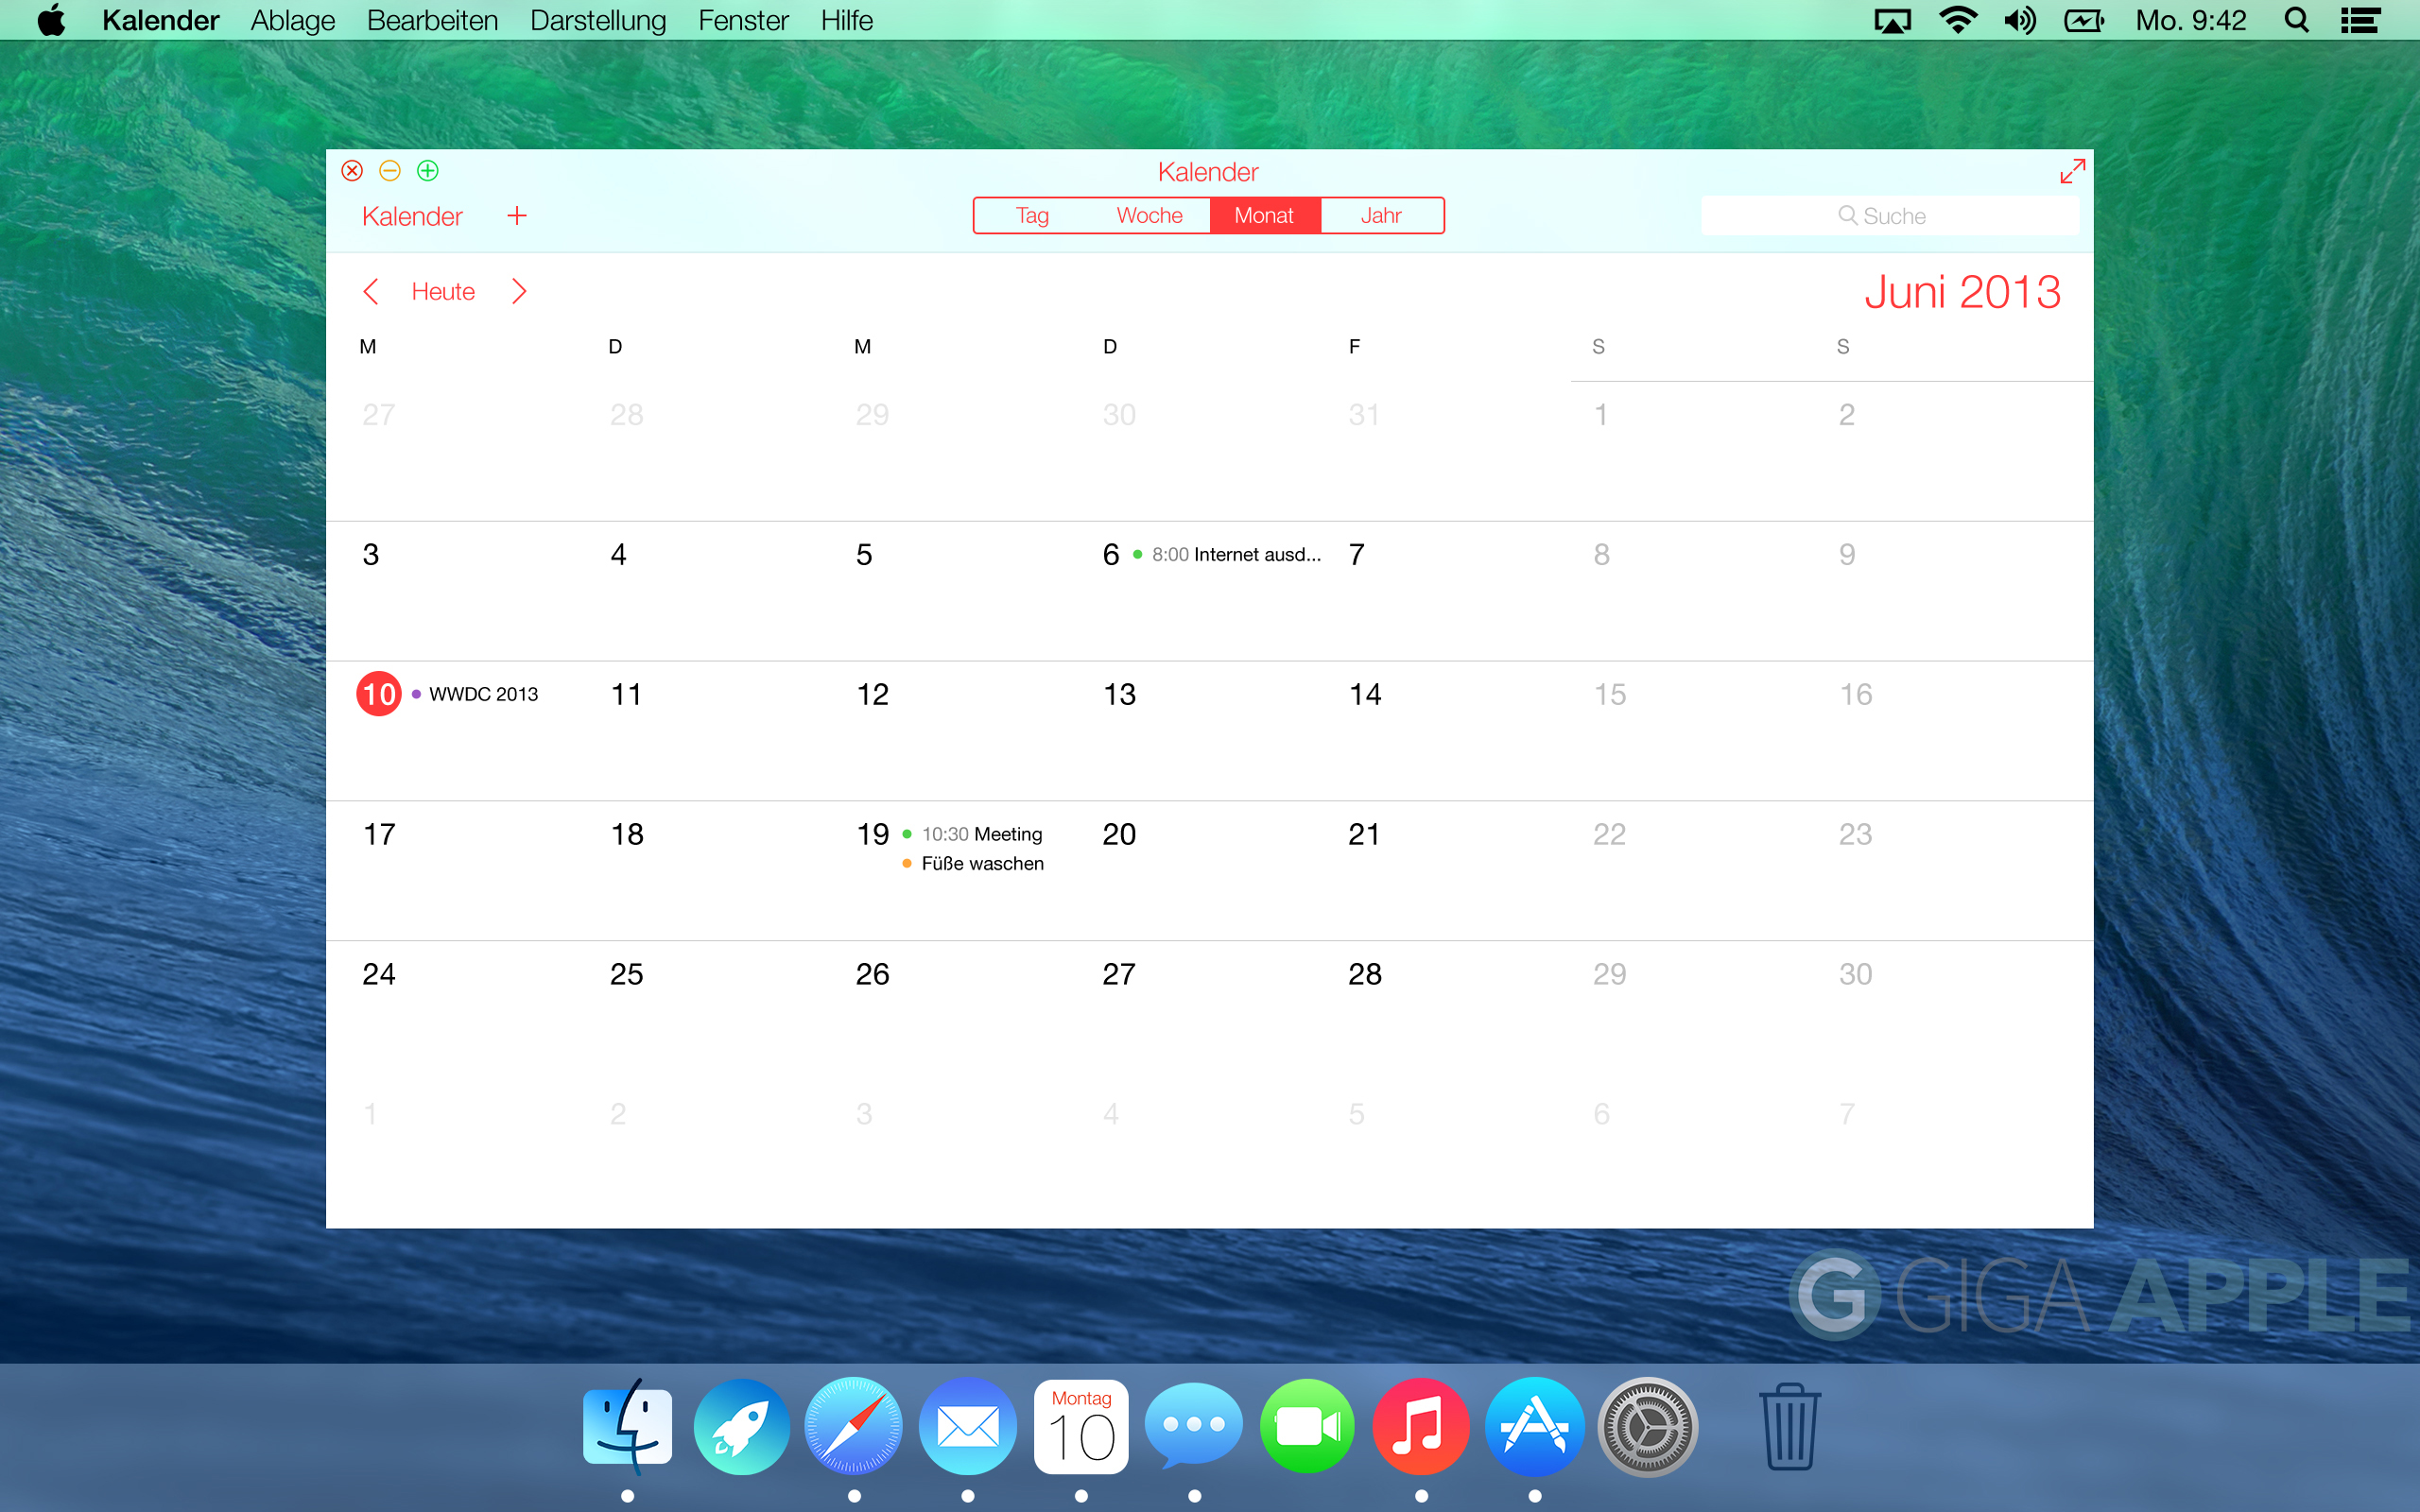This screenshot has width=2420, height=1512.
Task: Launch FaceTime from the dock
Action: click(1307, 1427)
